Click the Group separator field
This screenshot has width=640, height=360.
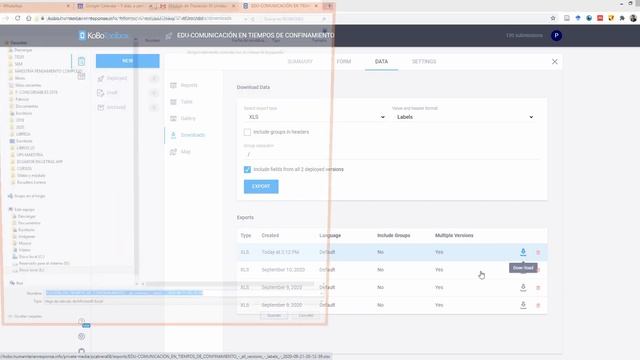(392, 154)
